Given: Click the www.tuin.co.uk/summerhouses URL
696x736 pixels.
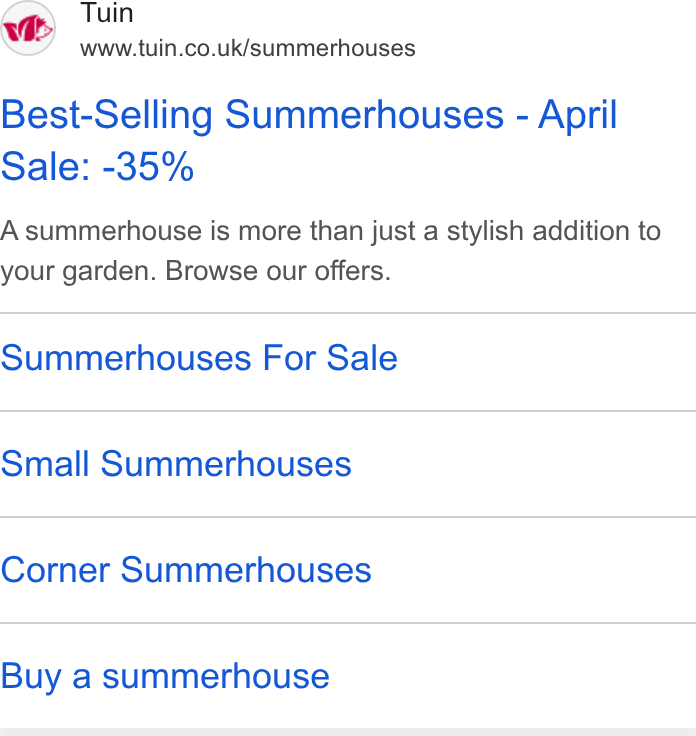Looking at the screenshot, I should (247, 48).
